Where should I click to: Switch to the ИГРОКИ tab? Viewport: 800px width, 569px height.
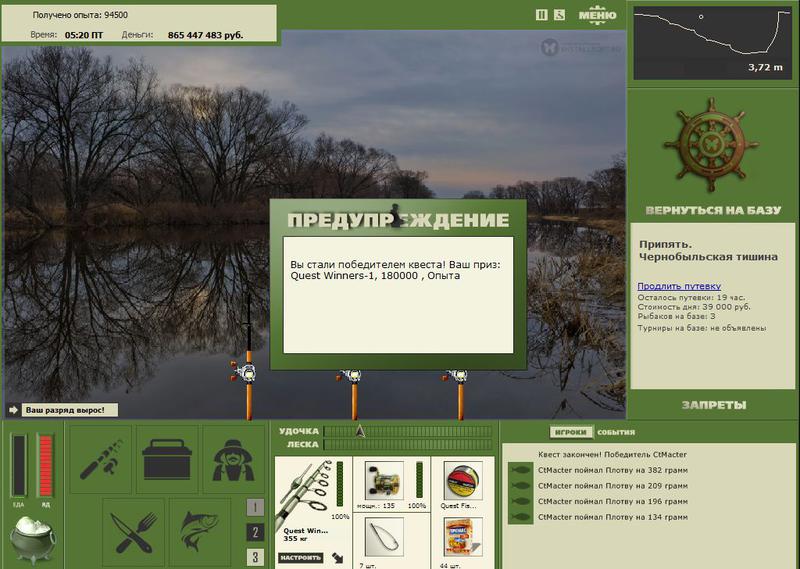point(570,432)
